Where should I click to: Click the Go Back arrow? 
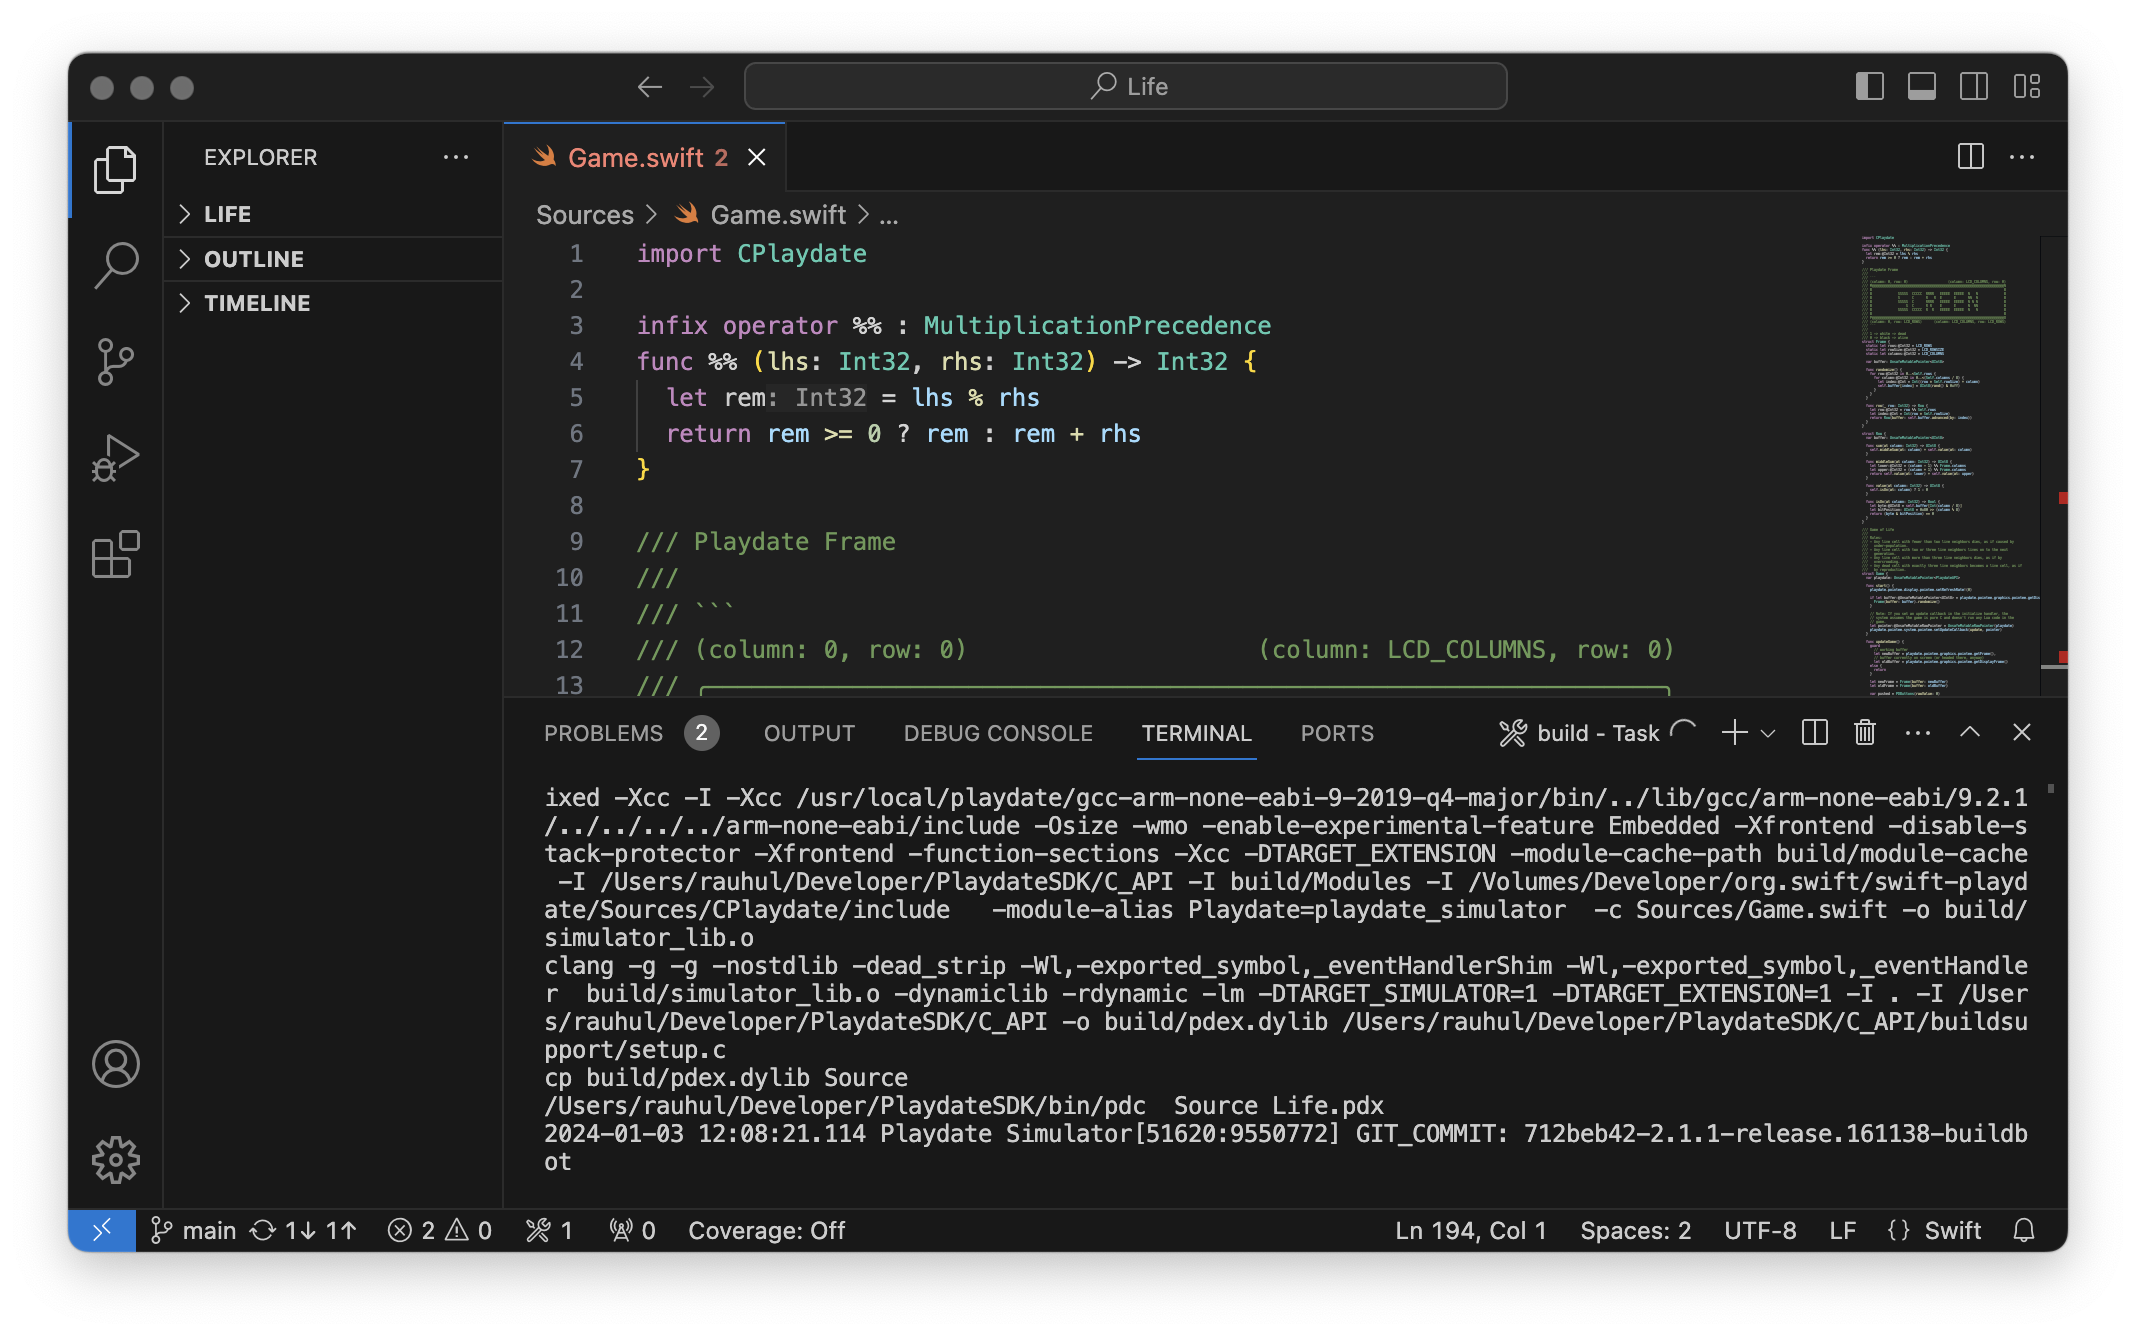650,87
